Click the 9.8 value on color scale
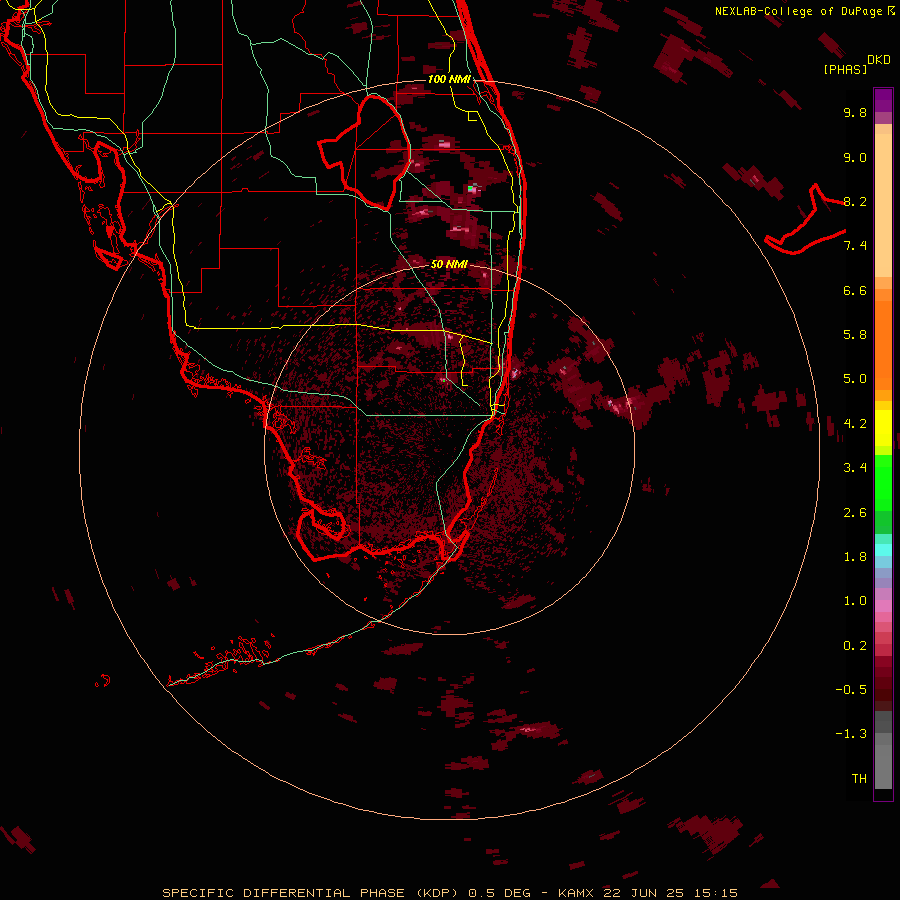The image size is (900, 900). tap(855, 112)
